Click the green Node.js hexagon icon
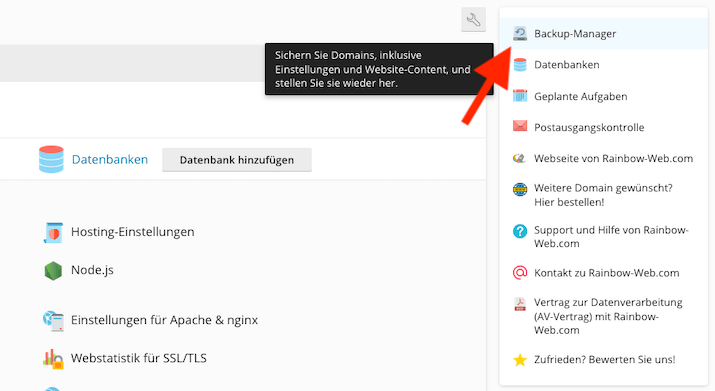 point(53,271)
